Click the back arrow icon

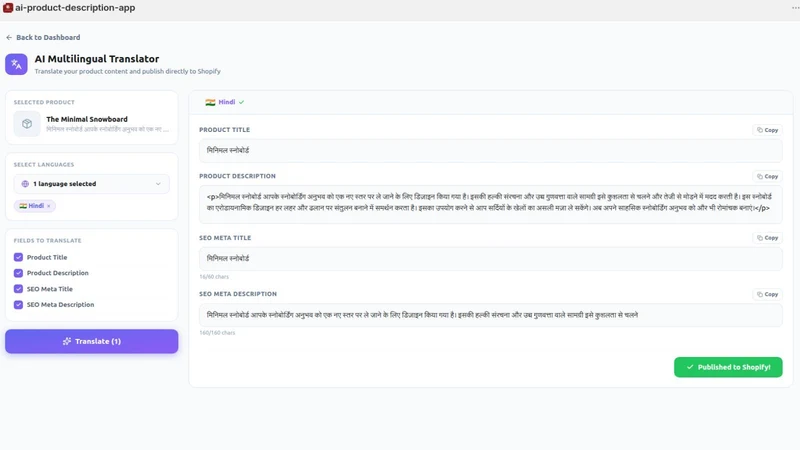pyautogui.click(x=9, y=37)
